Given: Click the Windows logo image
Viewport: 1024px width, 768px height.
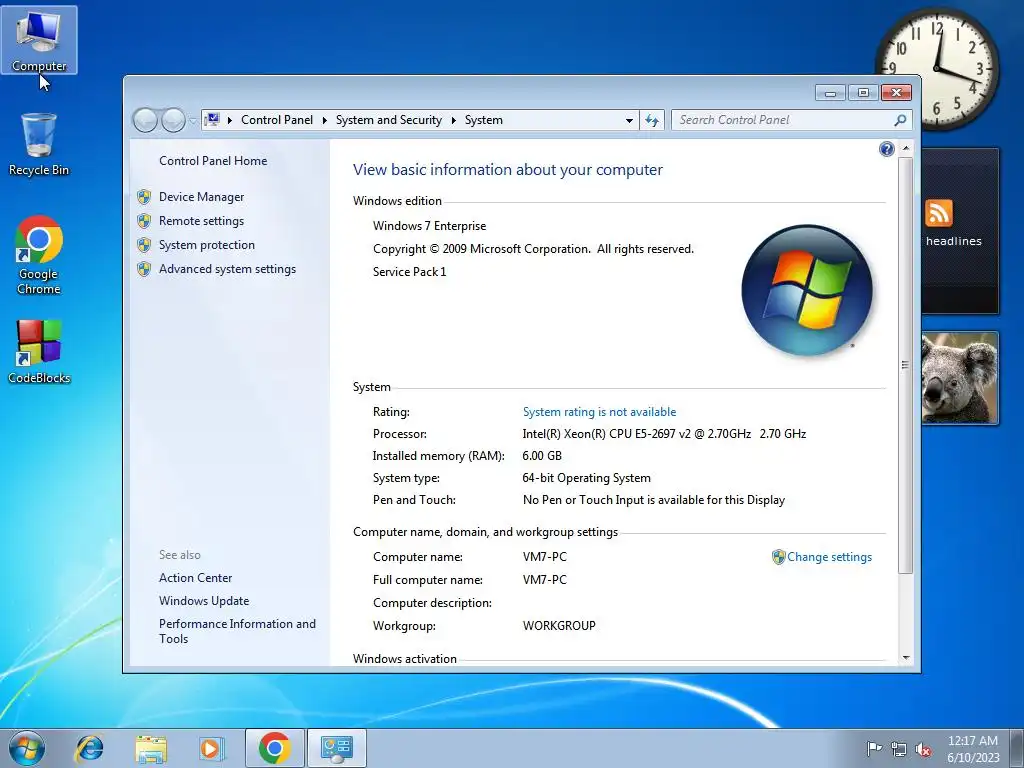Looking at the screenshot, I should pyautogui.click(x=807, y=291).
